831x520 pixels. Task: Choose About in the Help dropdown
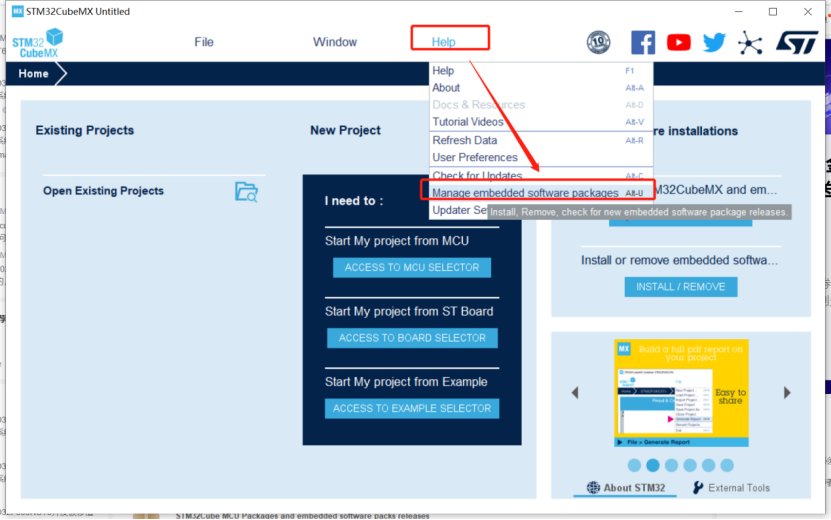541,87
